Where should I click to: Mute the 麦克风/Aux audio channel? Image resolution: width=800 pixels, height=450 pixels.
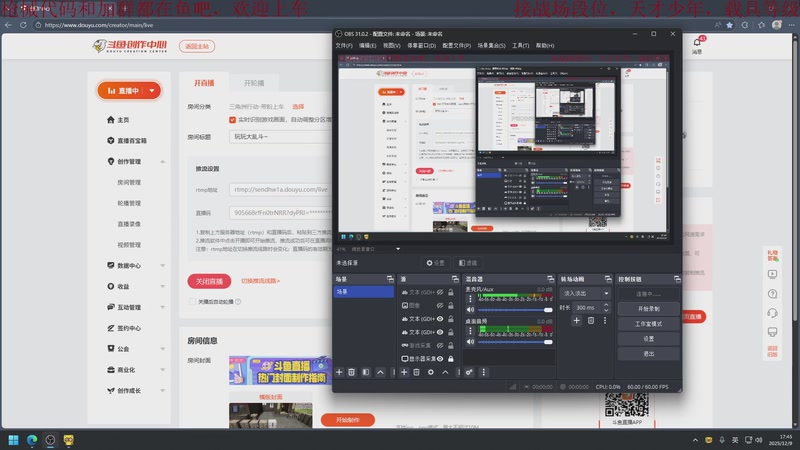[470, 310]
